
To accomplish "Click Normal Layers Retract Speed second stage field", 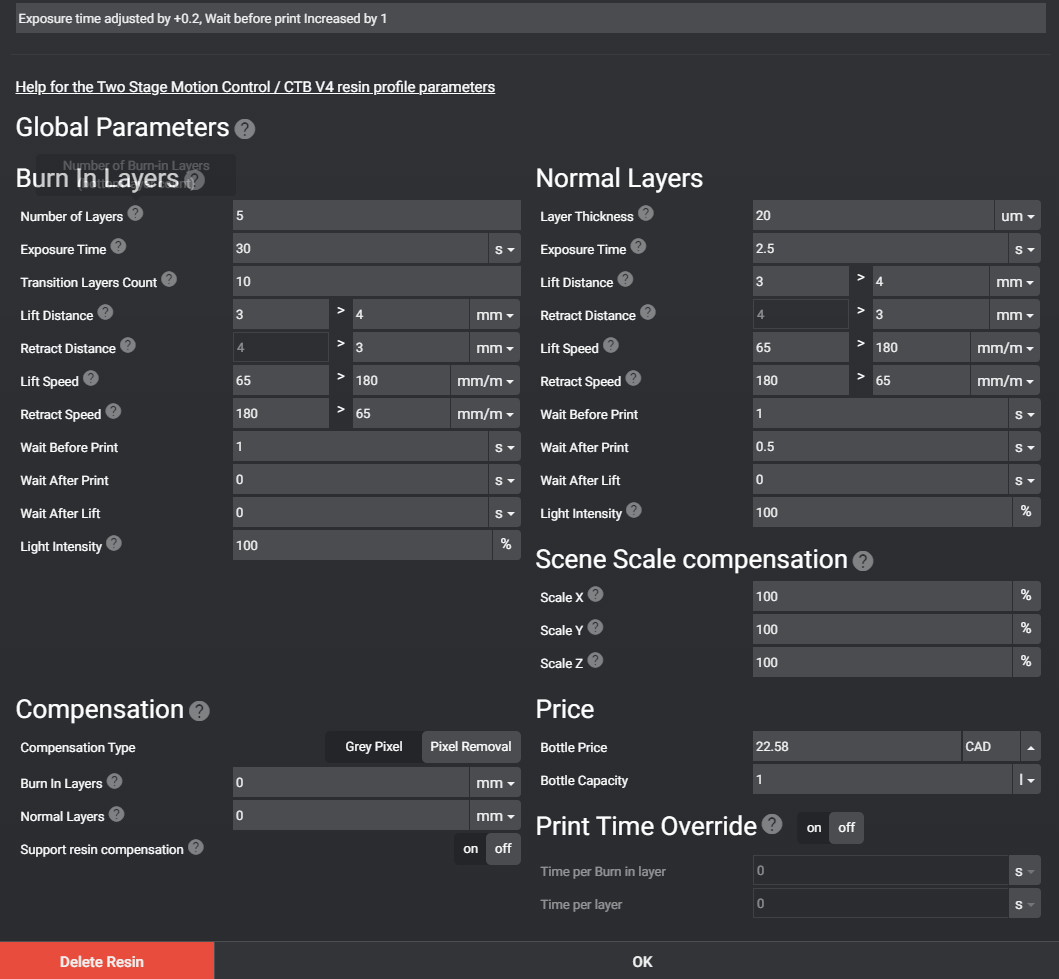I will [x=921, y=381].
